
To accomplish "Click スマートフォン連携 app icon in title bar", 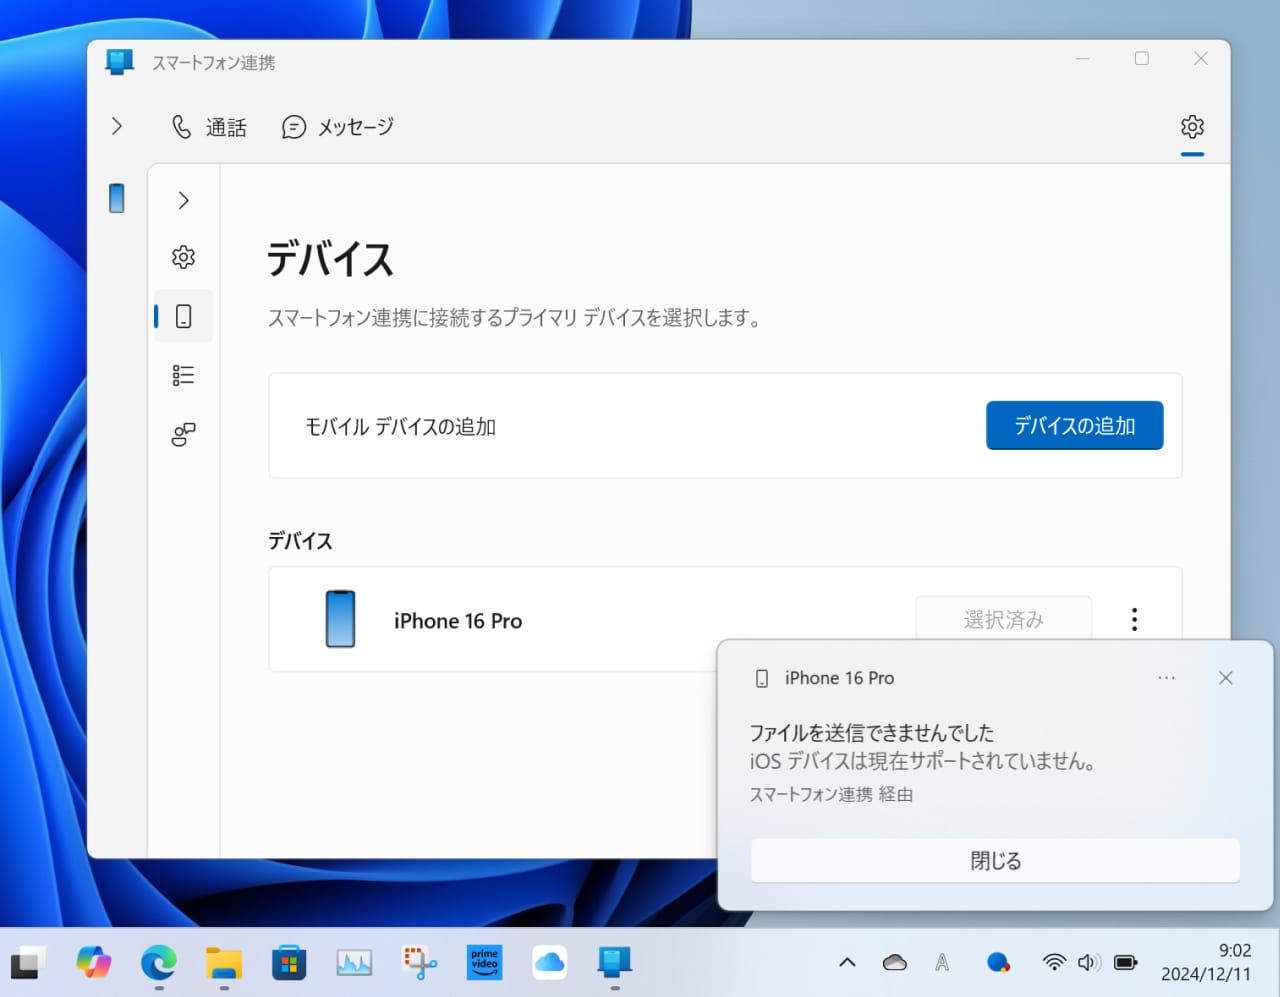I will click(119, 62).
